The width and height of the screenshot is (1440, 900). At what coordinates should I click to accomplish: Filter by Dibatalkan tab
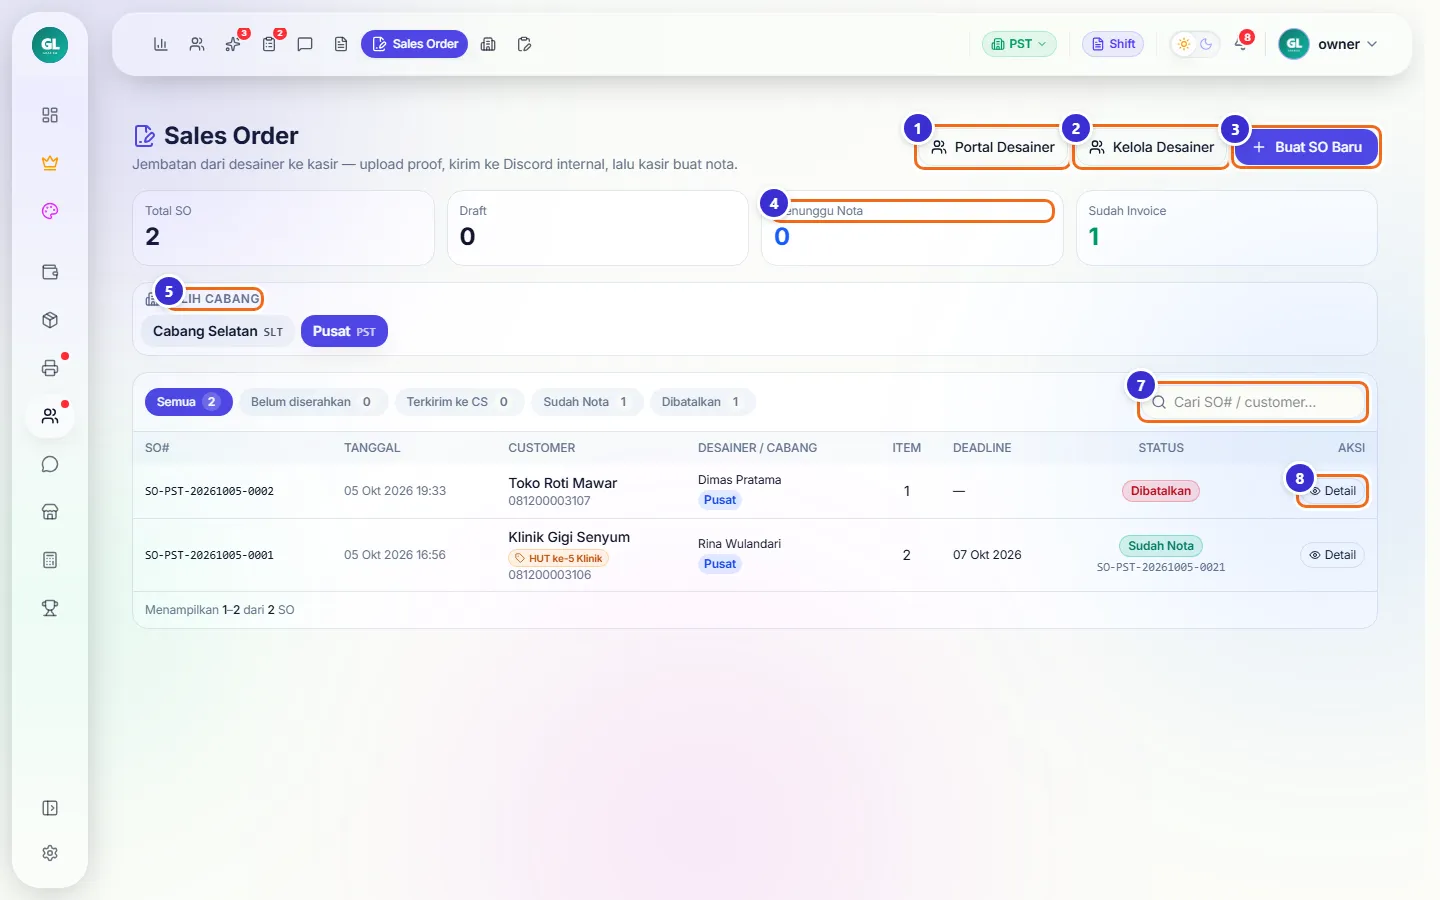coord(702,402)
